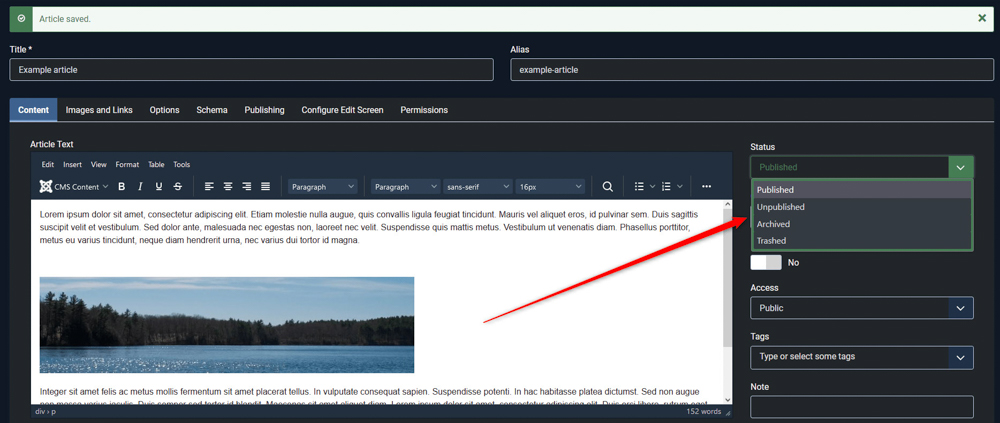The image size is (1000, 423).
Task: Align text to the left
Action: (x=209, y=186)
